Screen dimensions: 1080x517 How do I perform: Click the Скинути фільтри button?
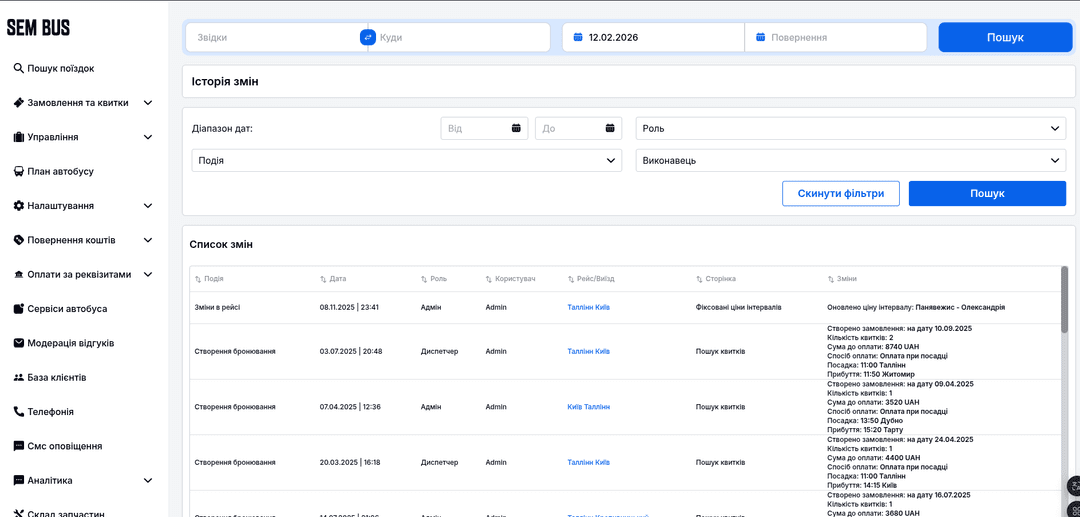coord(840,193)
